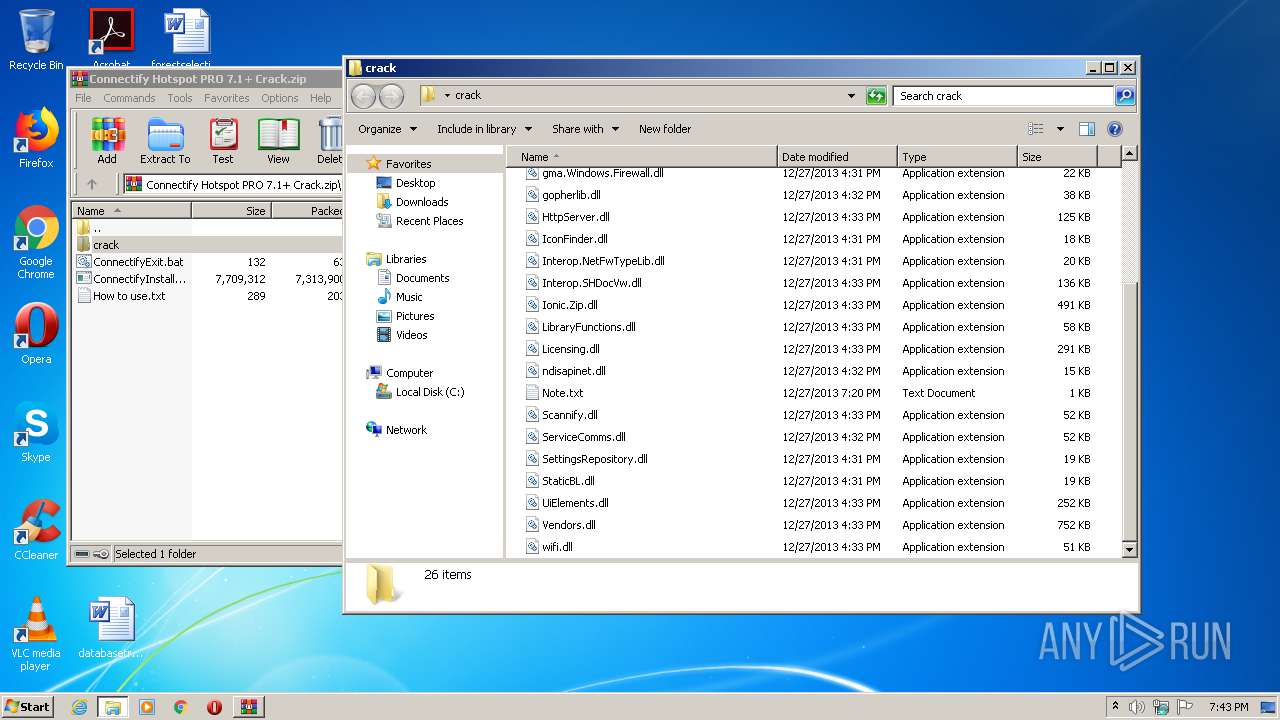Select ConnectifyExit.bat in WinRAR
Image resolution: width=1280 pixels, height=720 pixels.
138,262
